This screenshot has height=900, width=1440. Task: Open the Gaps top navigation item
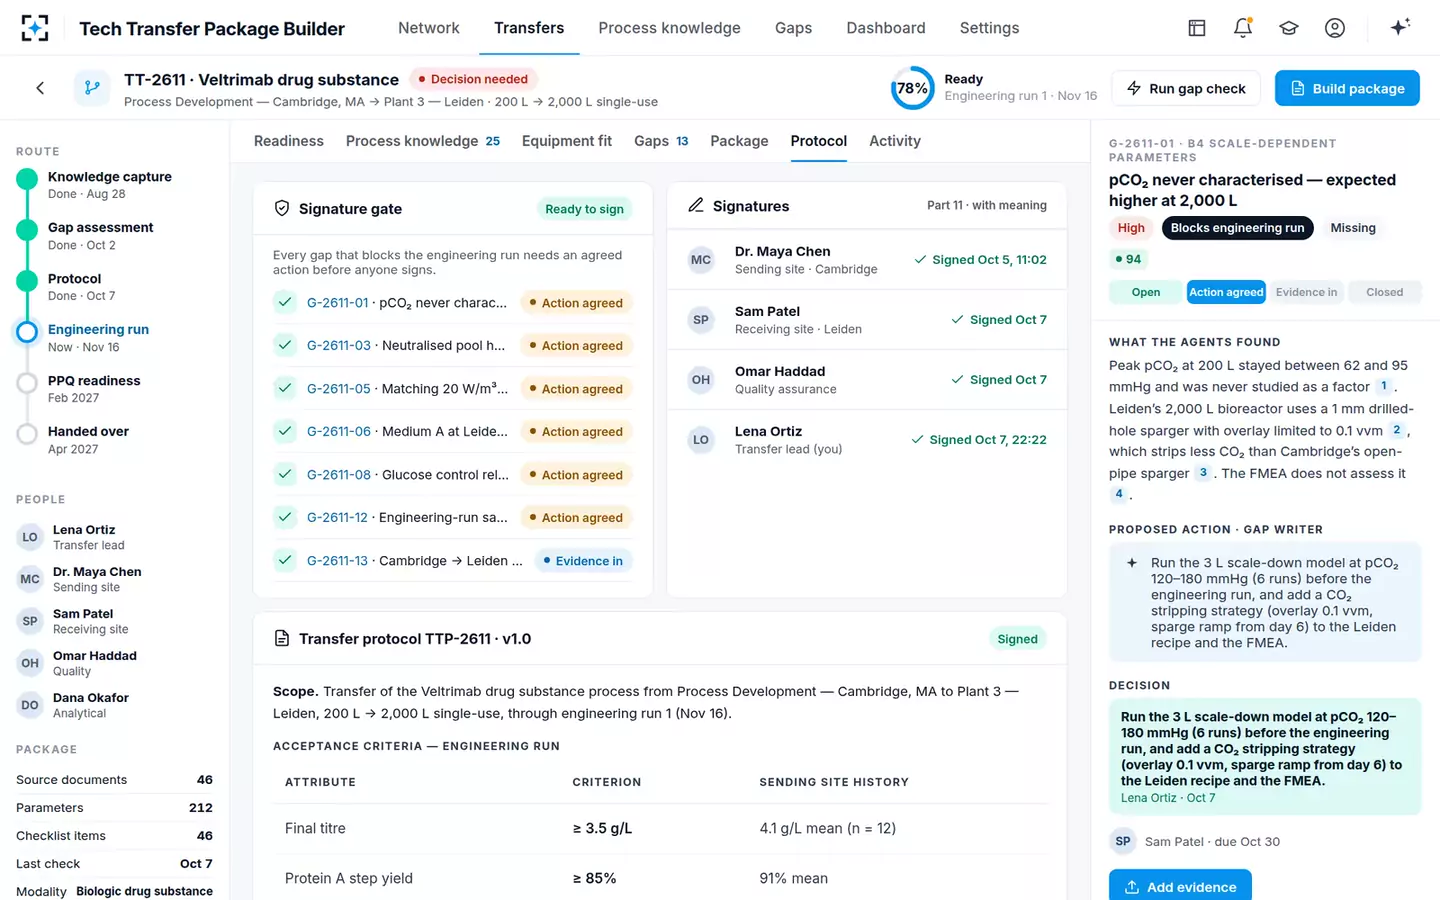pyautogui.click(x=793, y=28)
